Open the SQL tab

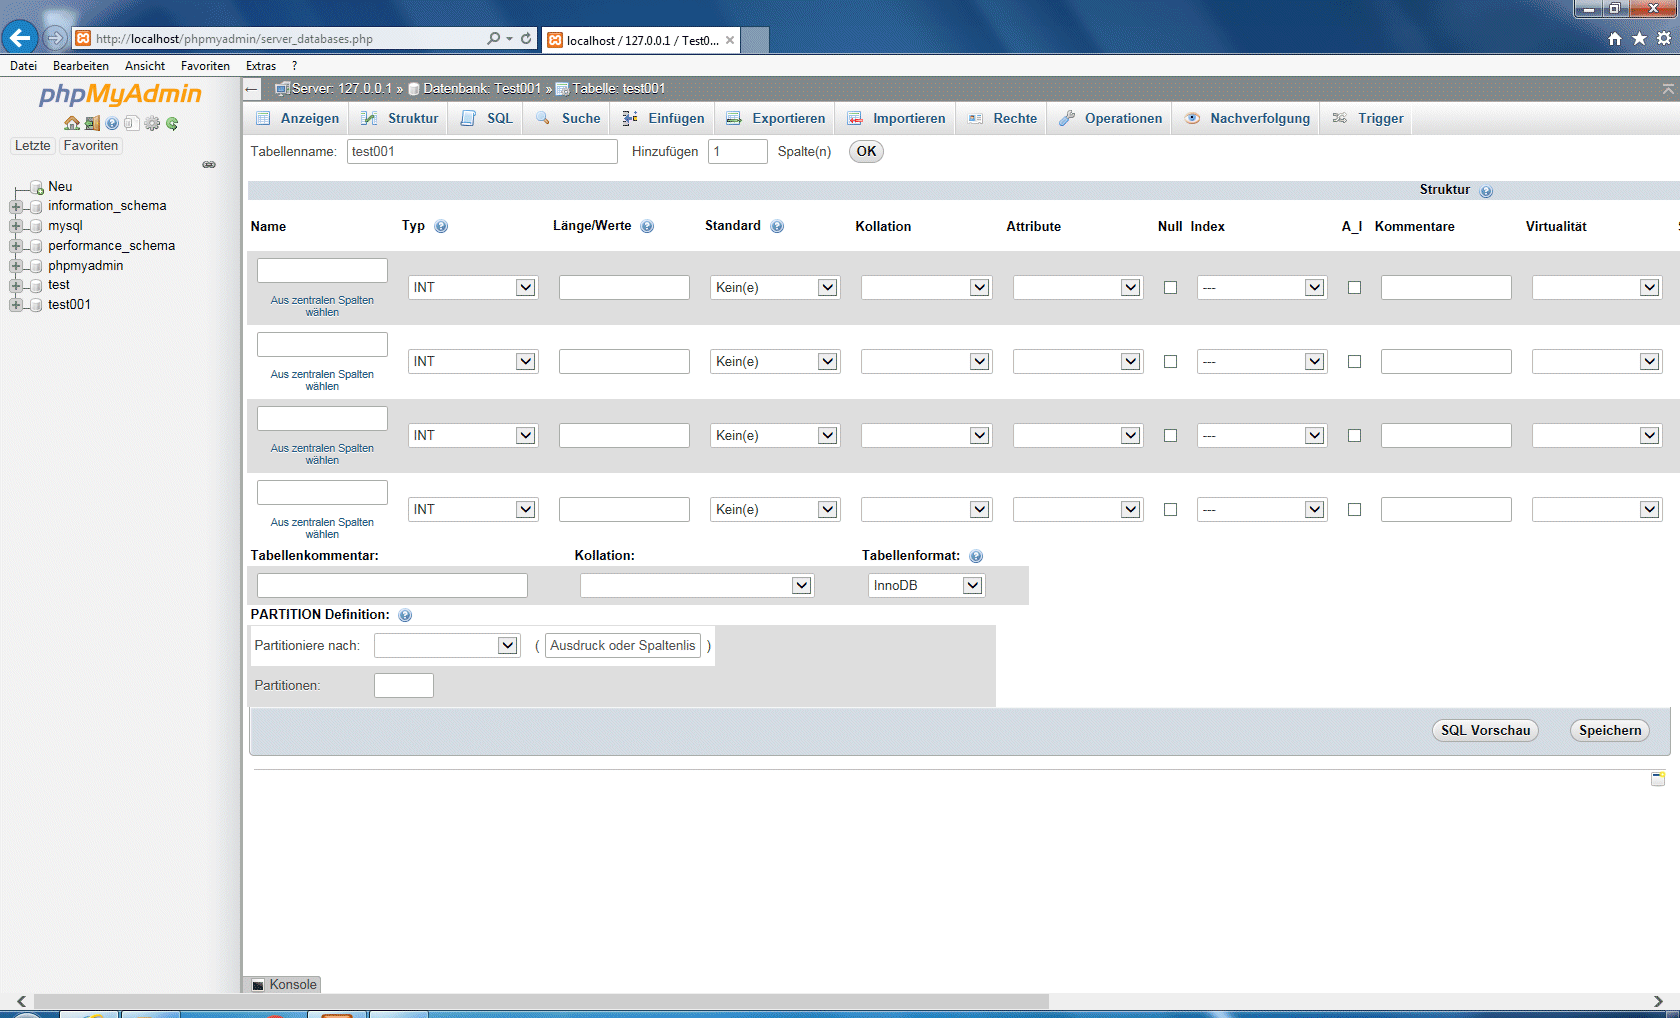[x=487, y=119]
